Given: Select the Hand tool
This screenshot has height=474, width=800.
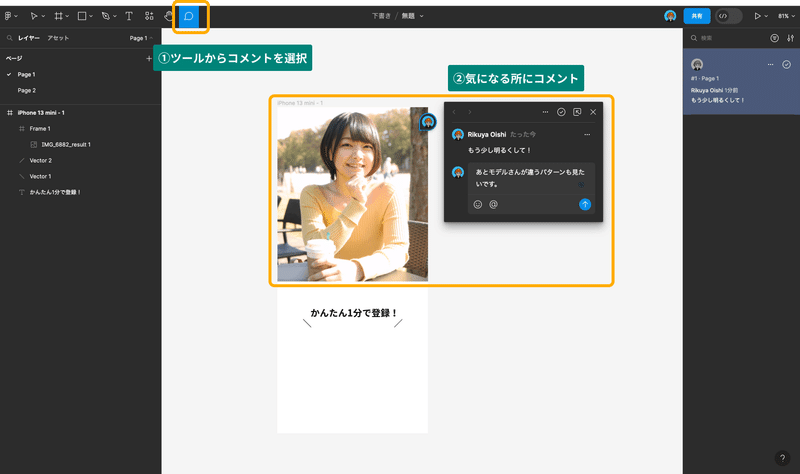Looking at the screenshot, I should [169, 16].
